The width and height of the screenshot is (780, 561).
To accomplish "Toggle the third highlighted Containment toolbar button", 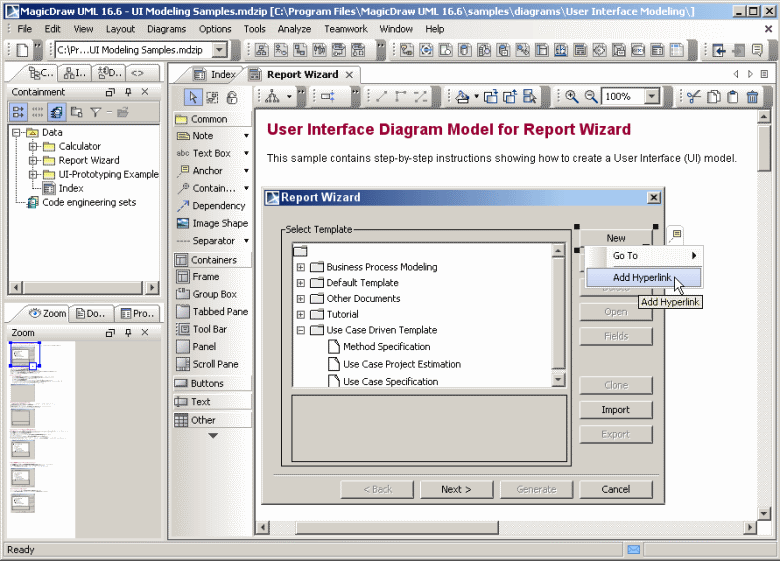I will tap(57, 112).
